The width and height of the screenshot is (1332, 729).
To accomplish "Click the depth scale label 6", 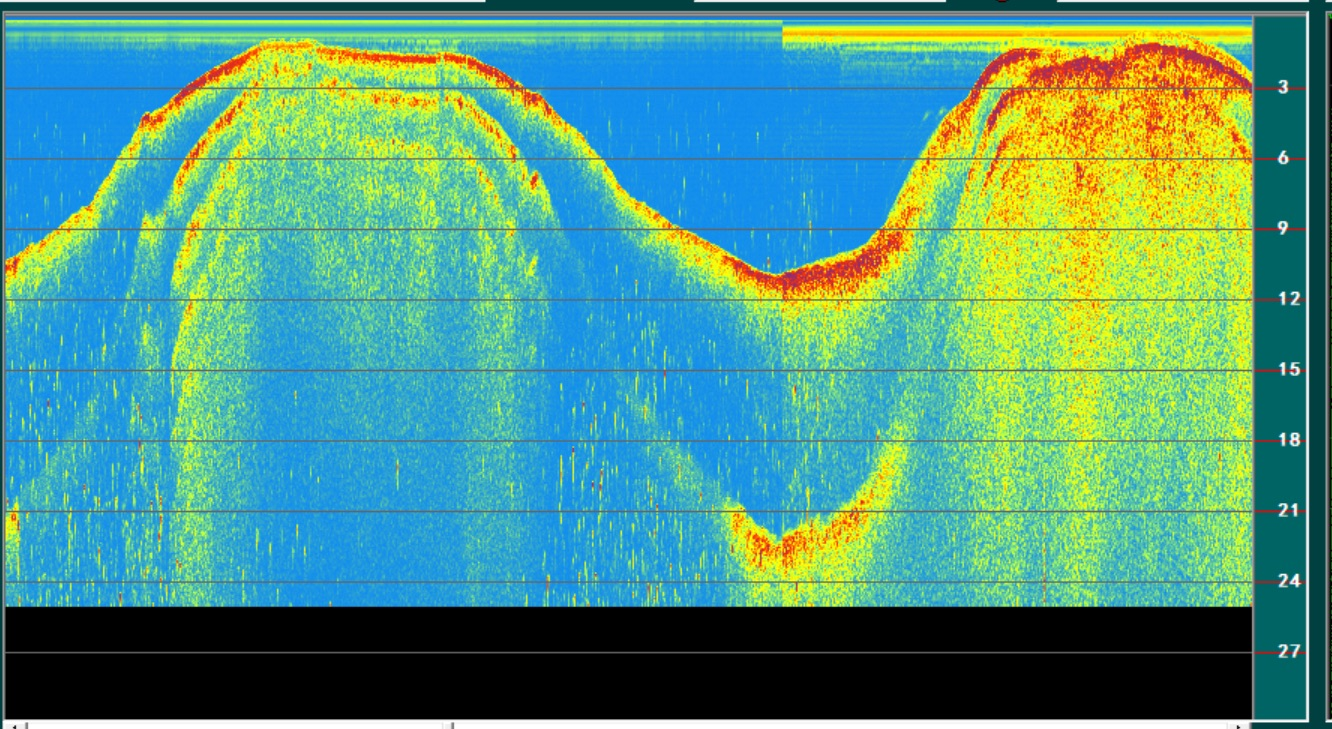I will point(1283,158).
